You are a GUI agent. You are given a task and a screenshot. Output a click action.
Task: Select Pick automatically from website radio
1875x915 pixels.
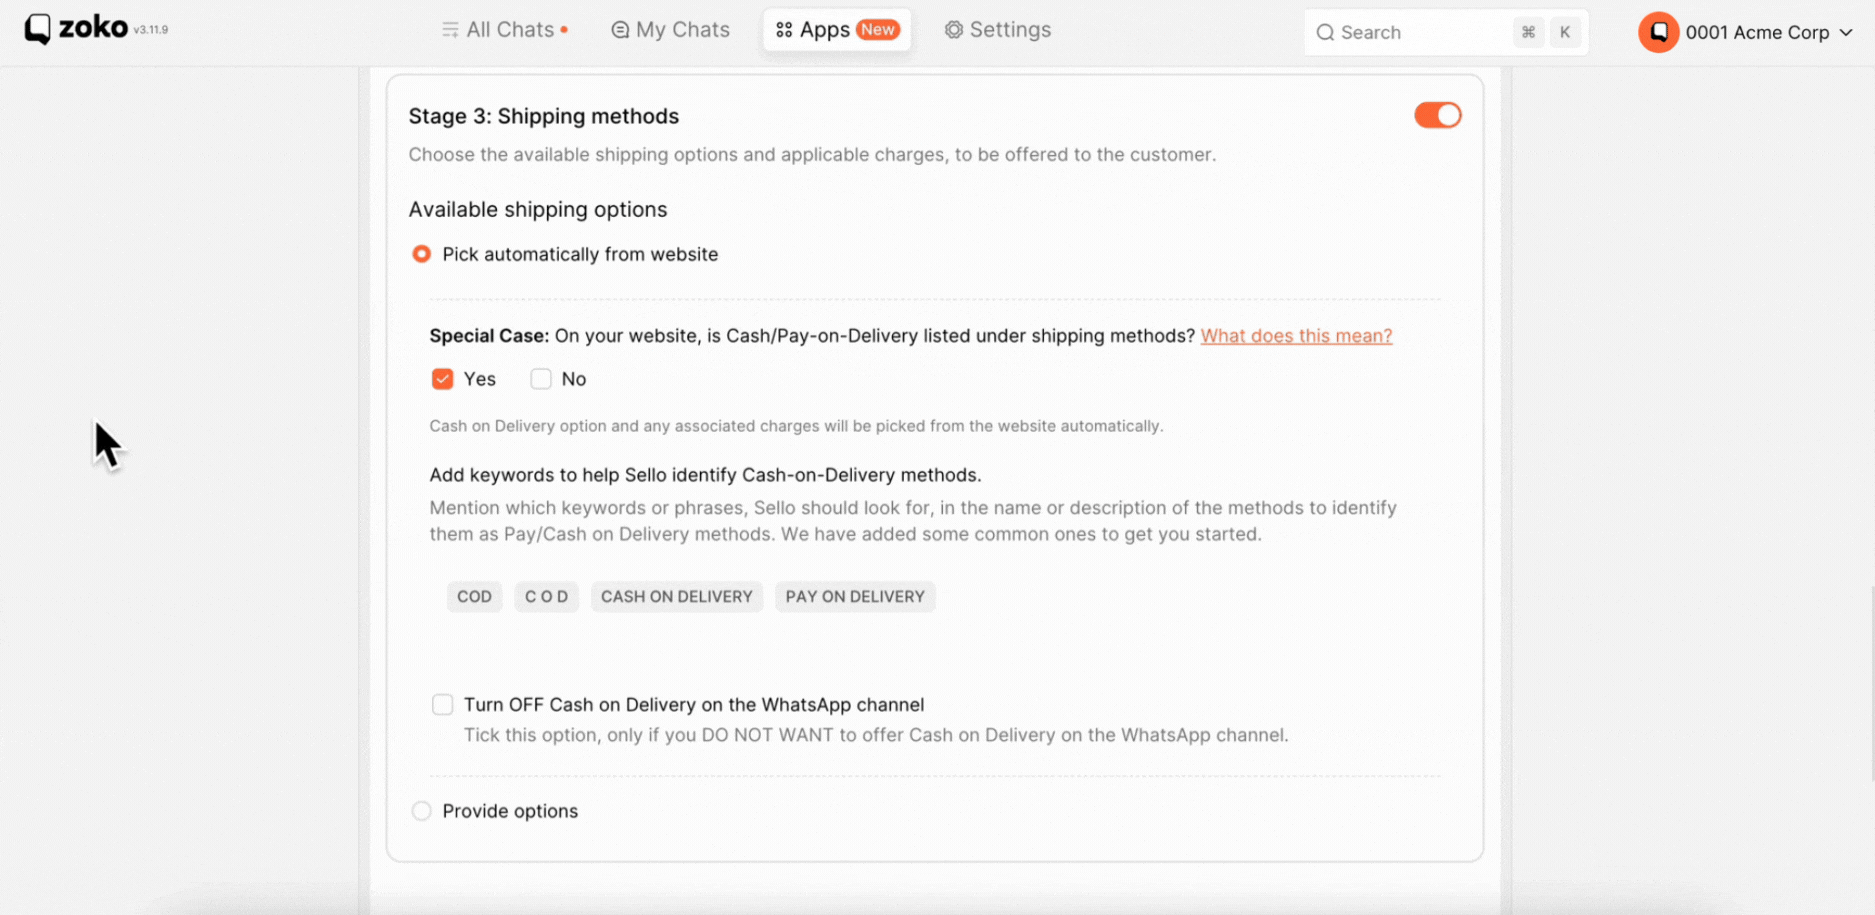(x=422, y=254)
